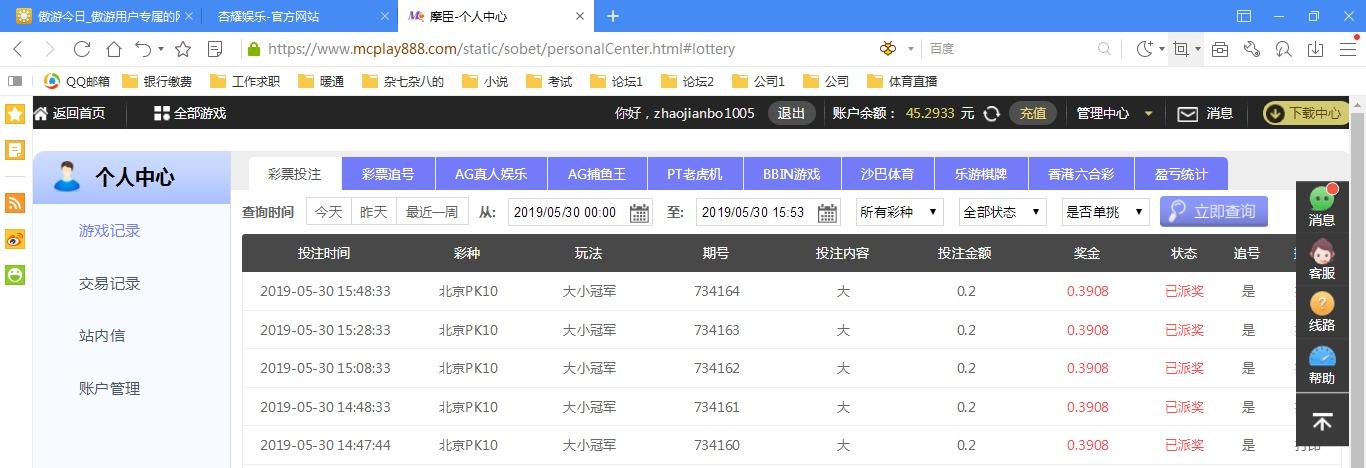
Task: Open 全部游戏 menu
Action: click(190, 113)
